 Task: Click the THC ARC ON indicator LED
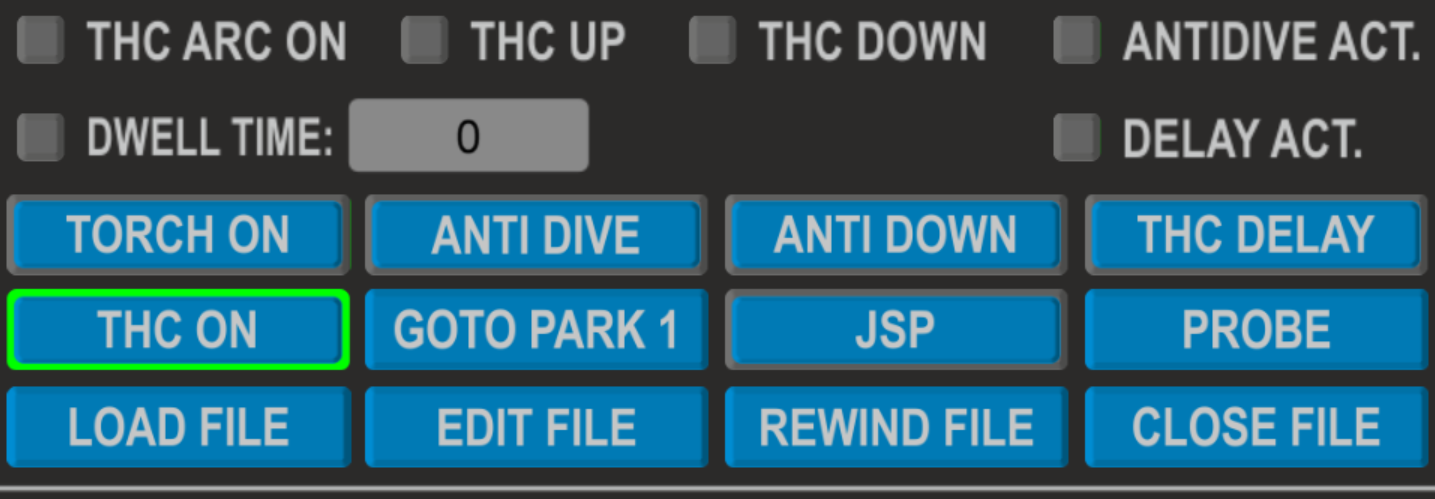pos(42,41)
